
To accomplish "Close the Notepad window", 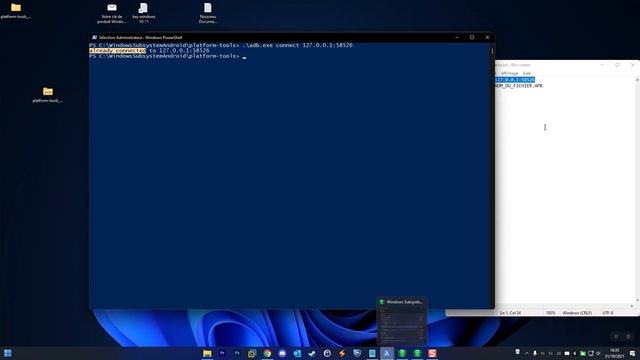I will pos(633,64).
